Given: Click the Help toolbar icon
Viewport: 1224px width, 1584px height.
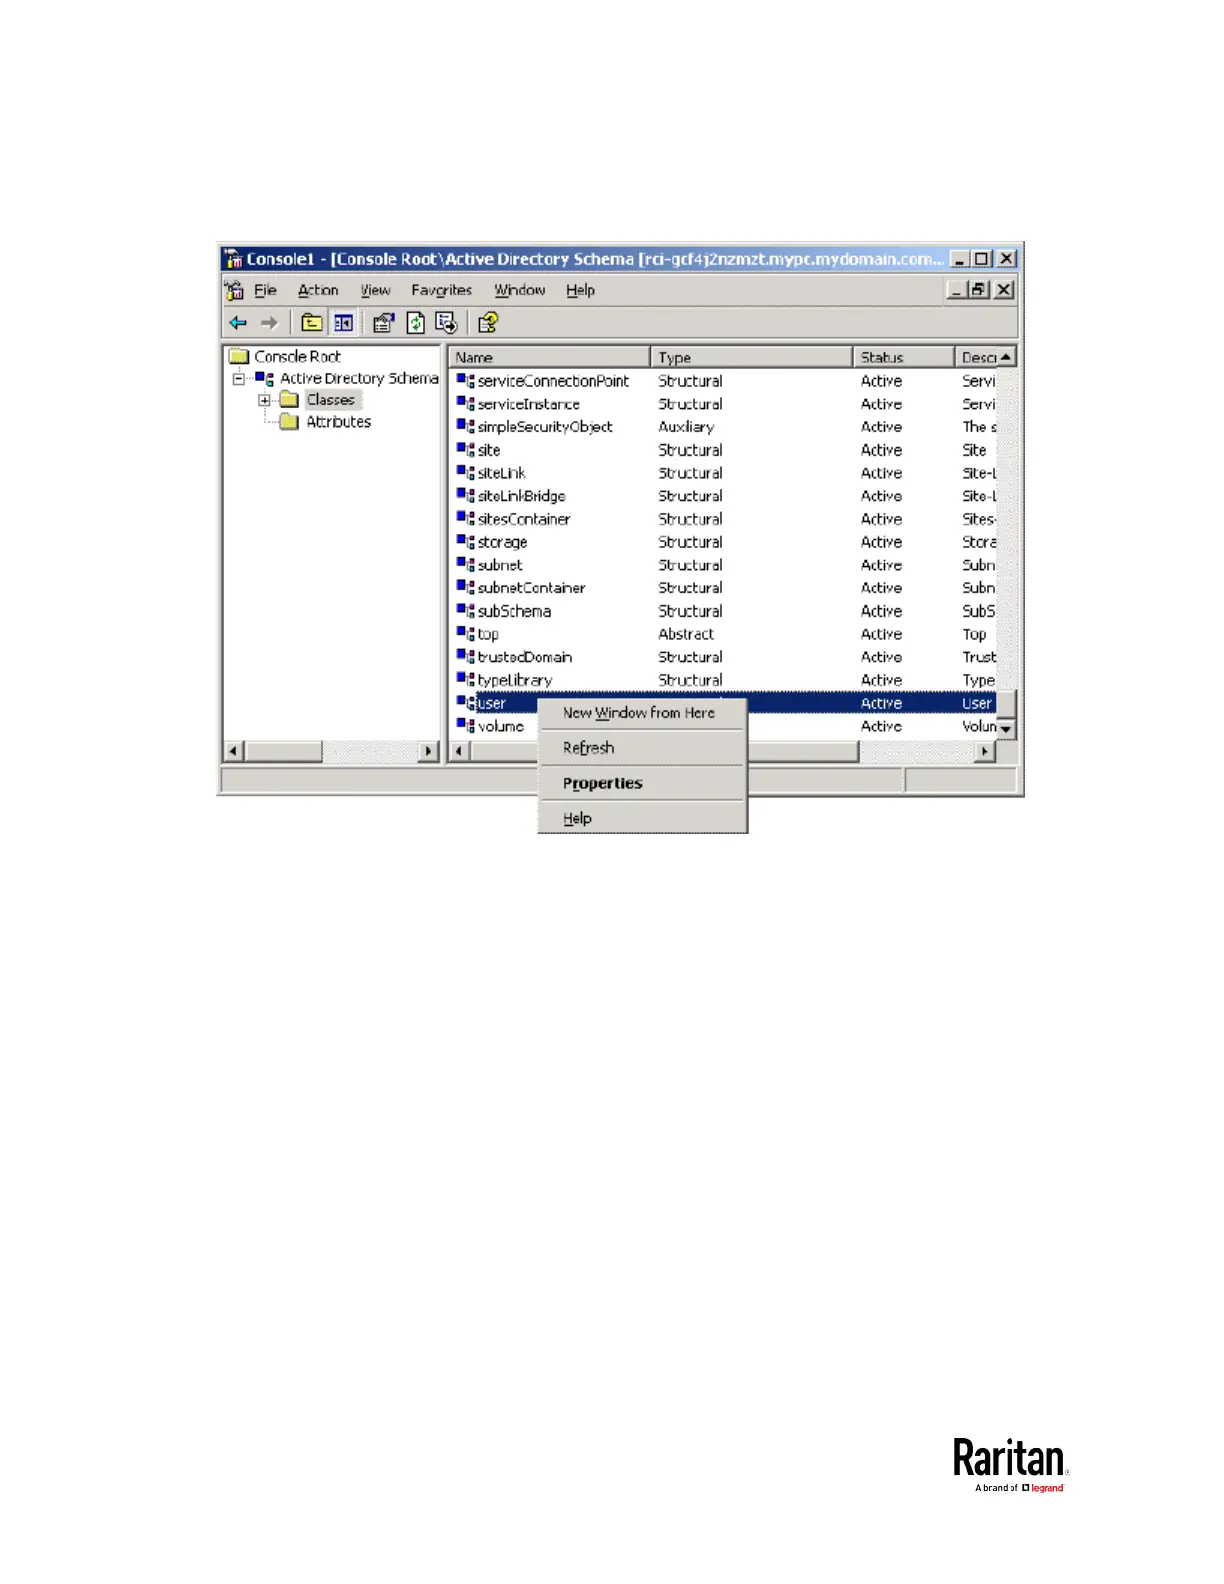Looking at the screenshot, I should pos(488,323).
